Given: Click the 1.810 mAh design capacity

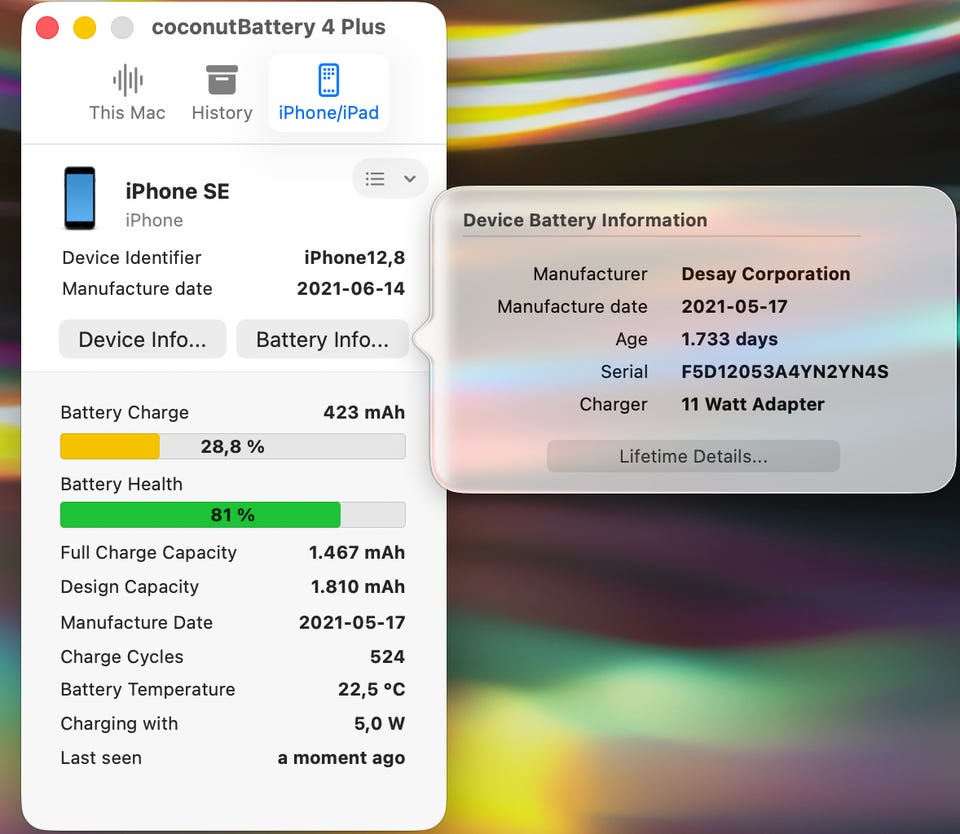Looking at the screenshot, I should click(358, 587).
